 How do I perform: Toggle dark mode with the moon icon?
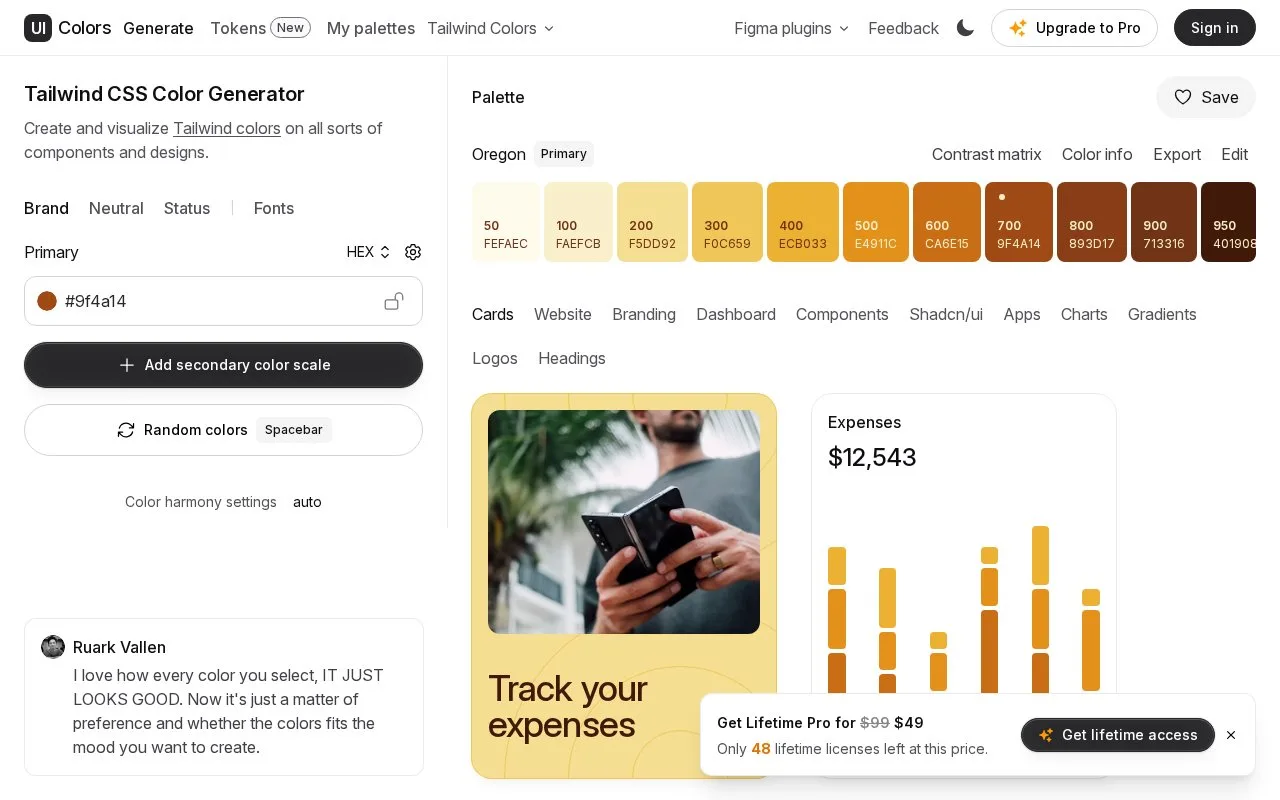(x=965, y=28)
